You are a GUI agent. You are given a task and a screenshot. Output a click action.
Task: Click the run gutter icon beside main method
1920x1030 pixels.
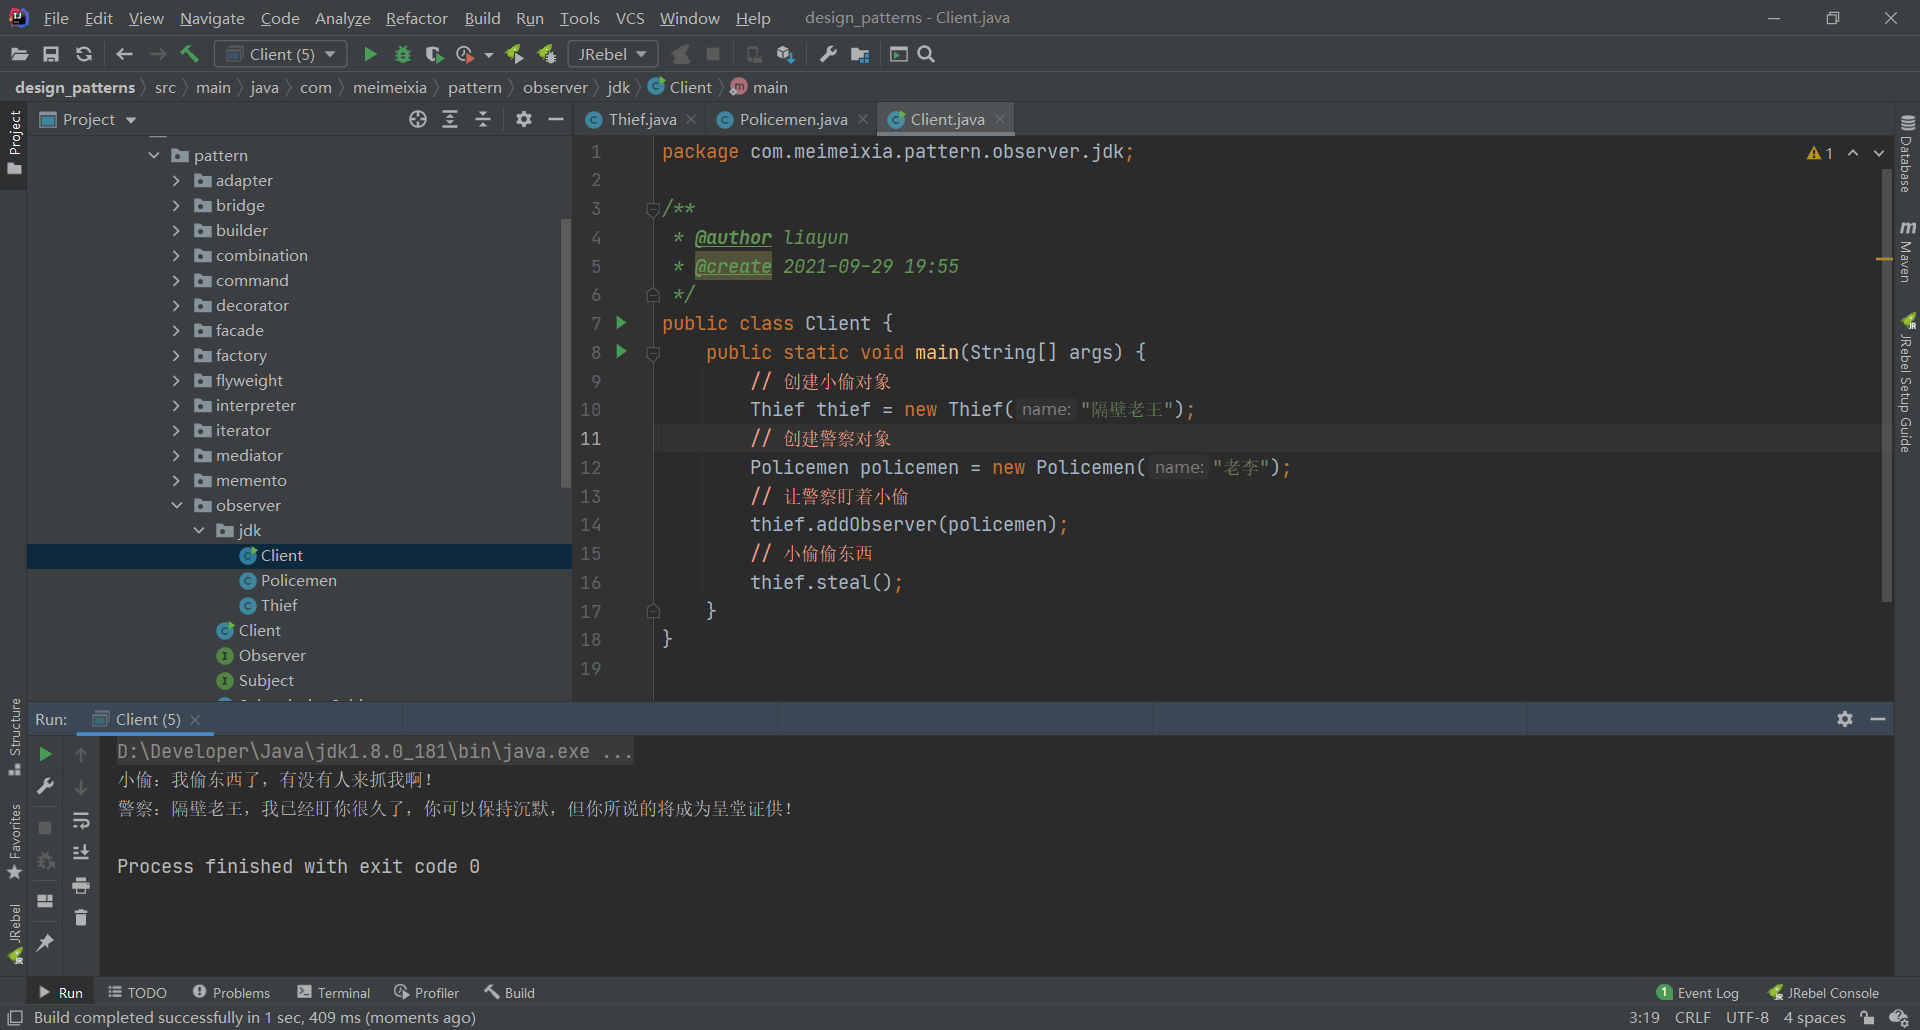(x=621, y=352)
